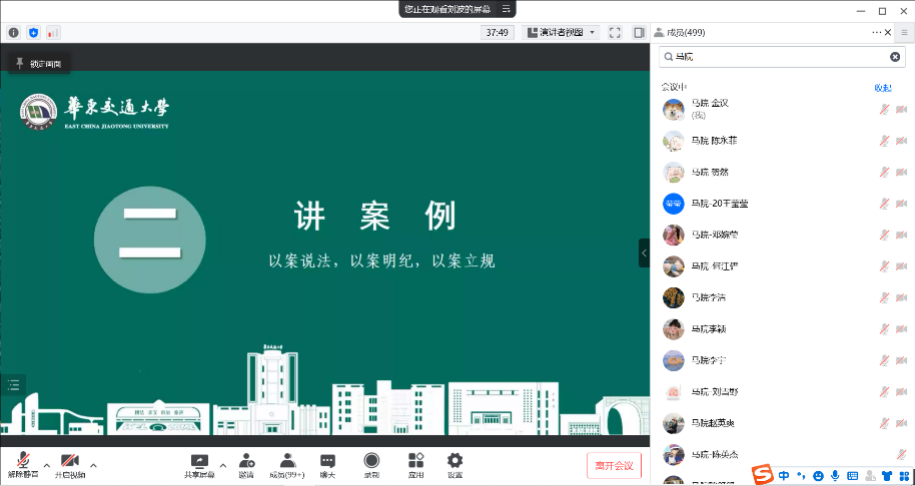Toggle the lock toolbar pin
The image size is (915, 486).
click(x=19, y=63)
